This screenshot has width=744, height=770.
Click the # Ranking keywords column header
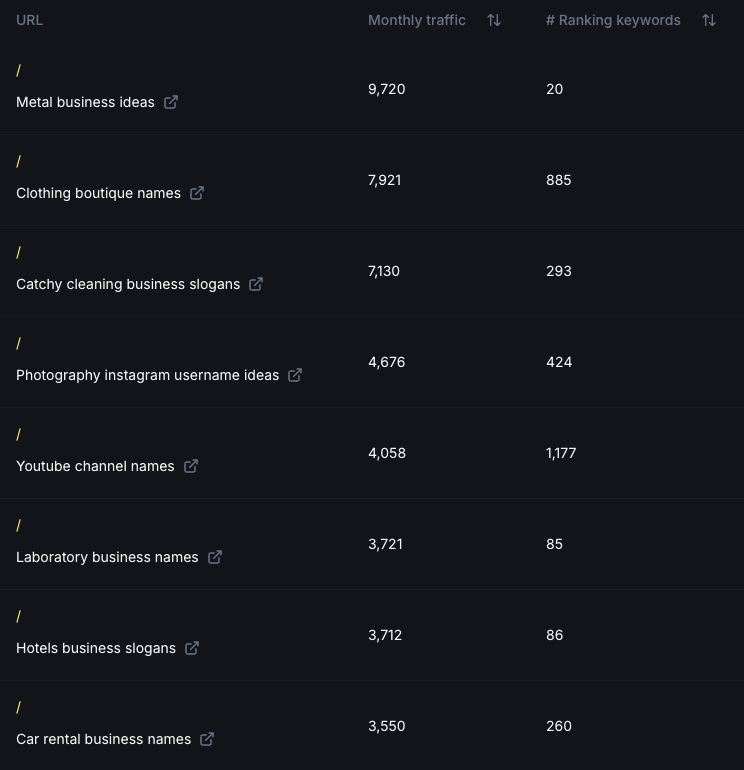coord(613,20)
